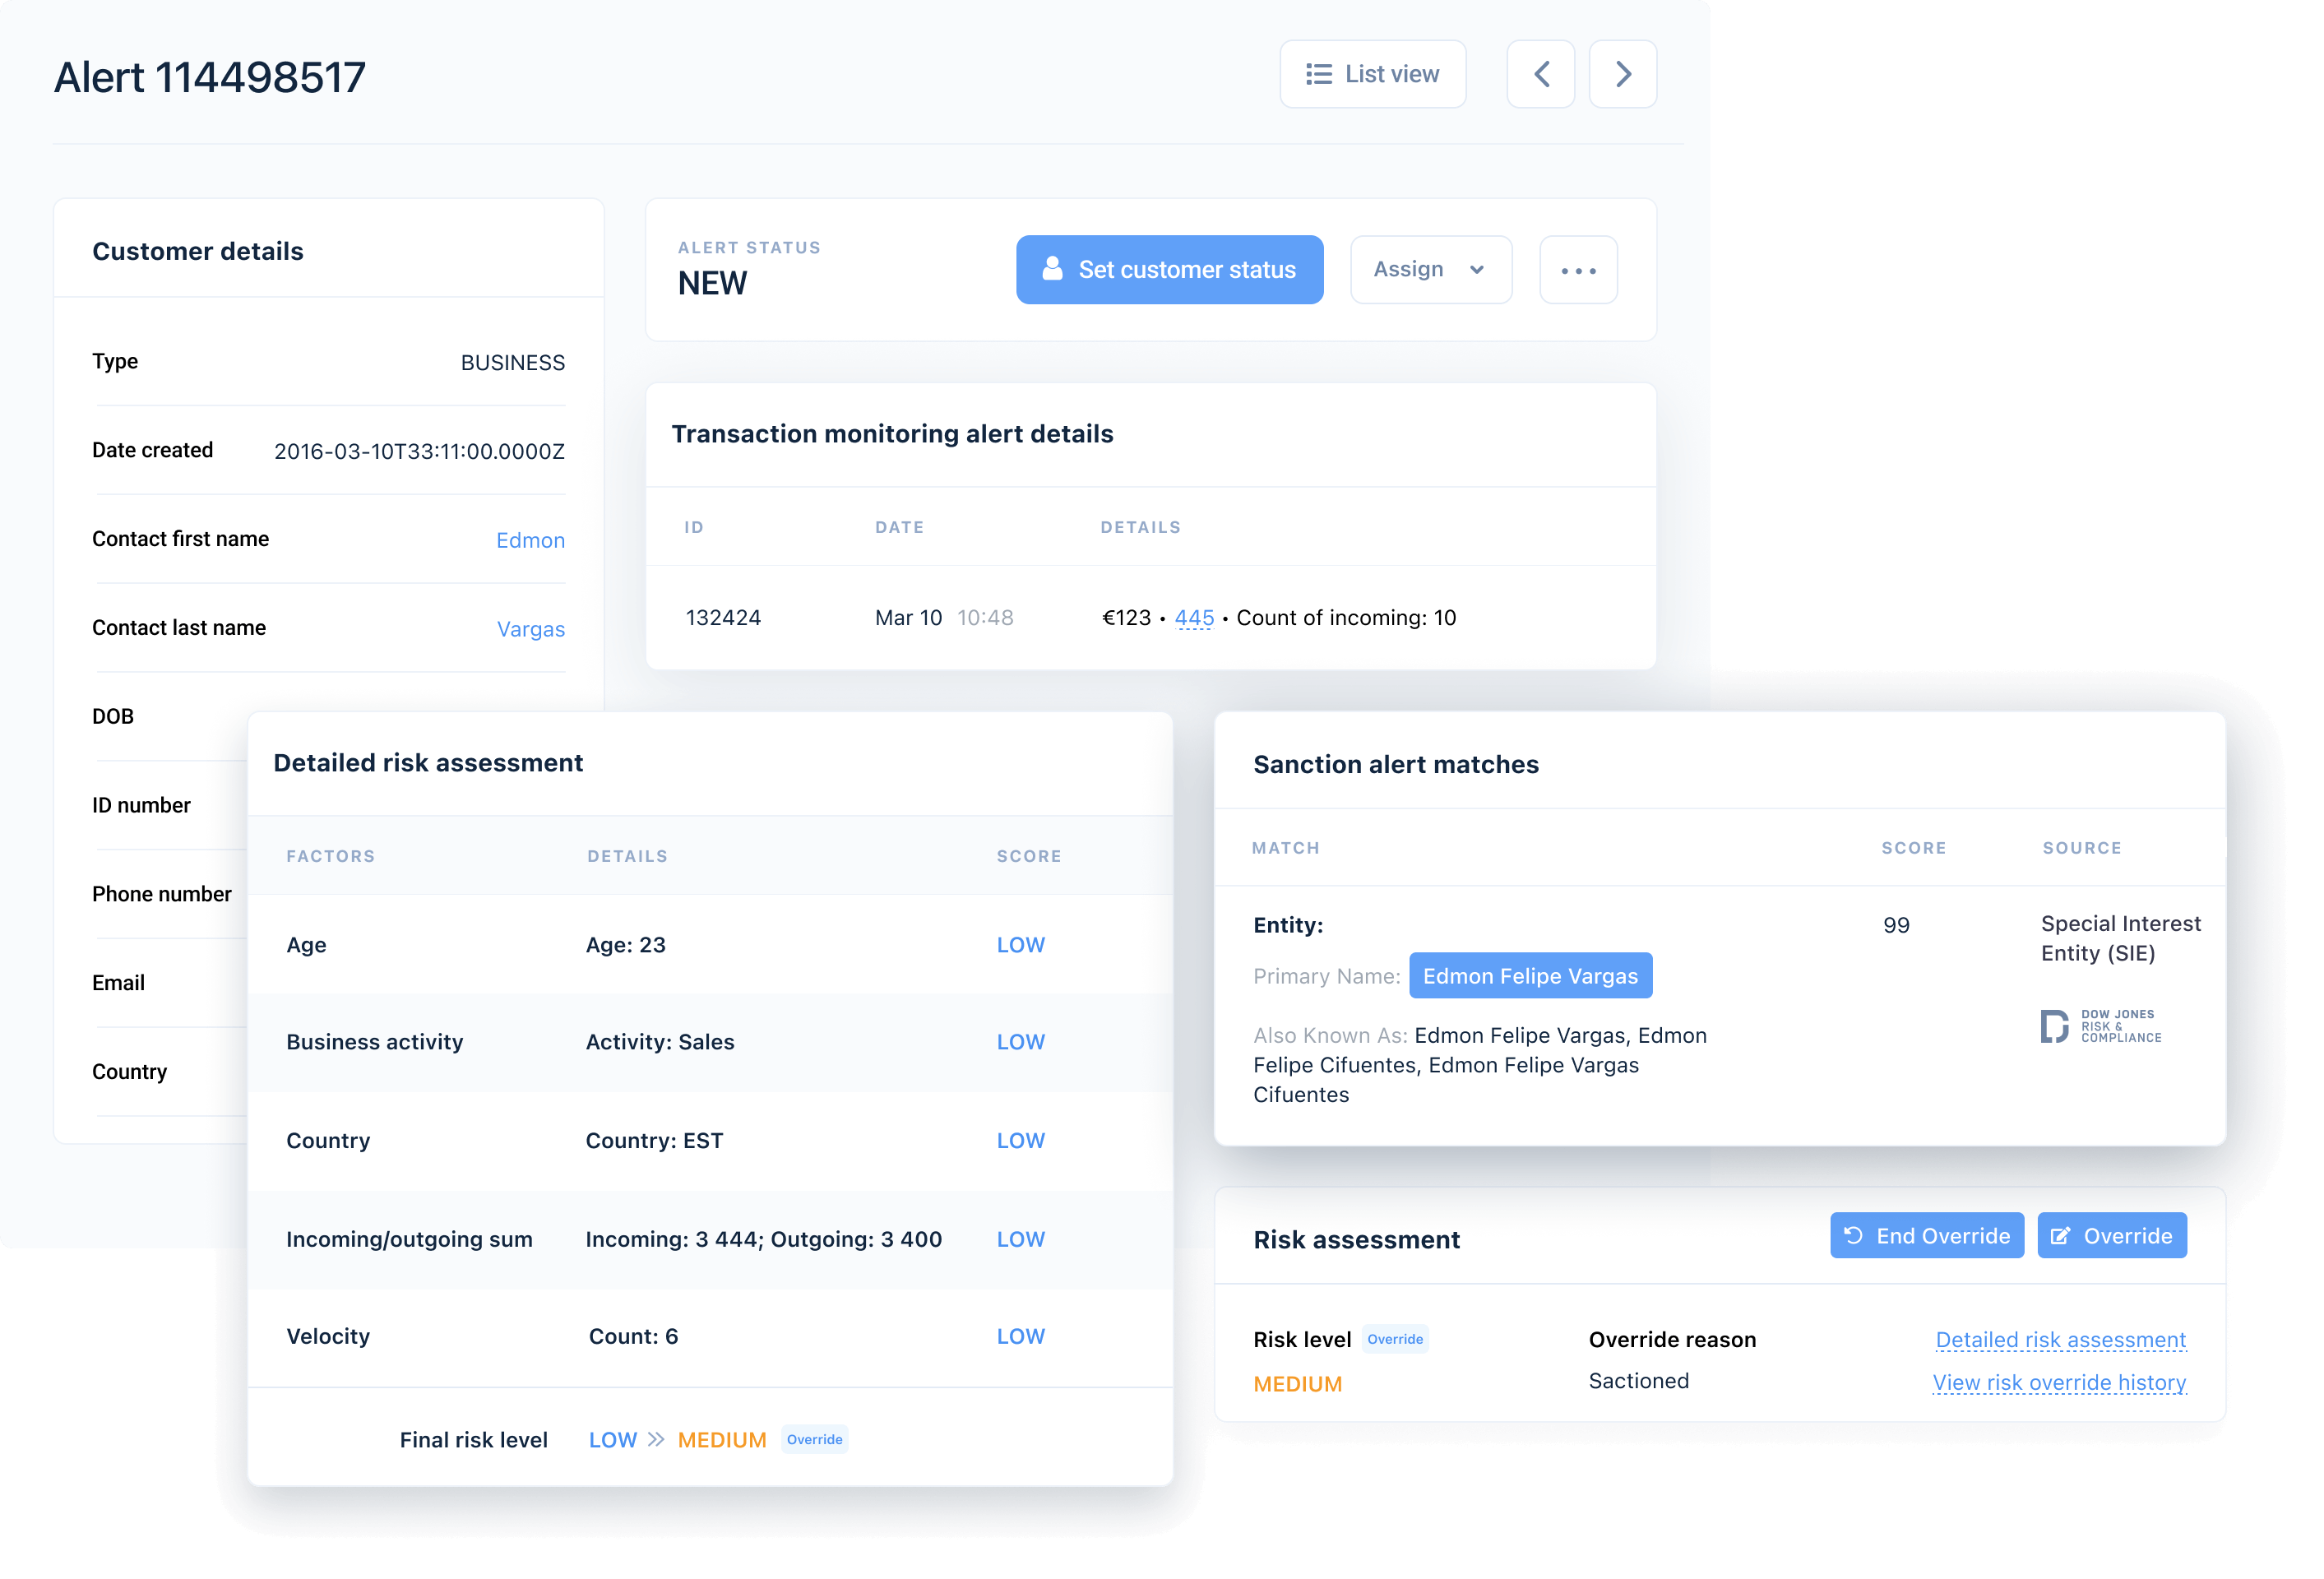Click the three-dot options menu icon
Screen dimensions: 2324x1579
coord(1577,270)
